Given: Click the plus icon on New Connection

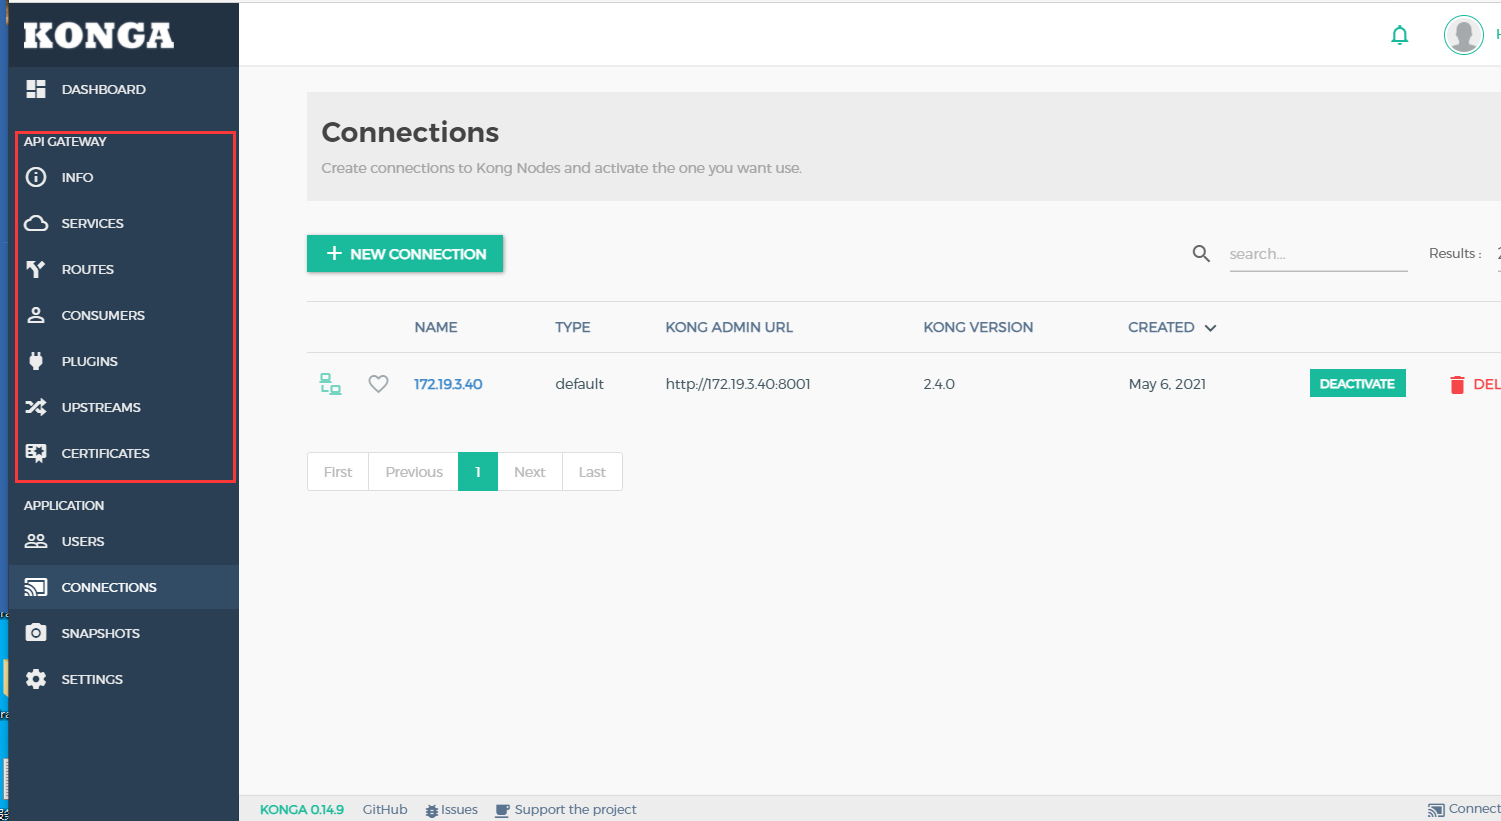Looking at the screenshot, I should tap(335, 254).
